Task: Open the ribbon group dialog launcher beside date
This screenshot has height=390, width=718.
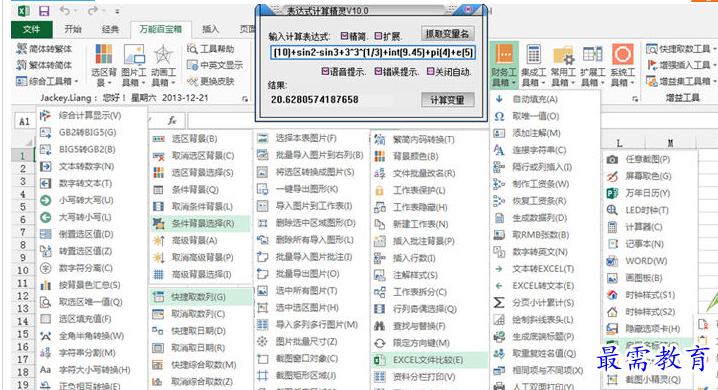Action: [x=245, y=98]
